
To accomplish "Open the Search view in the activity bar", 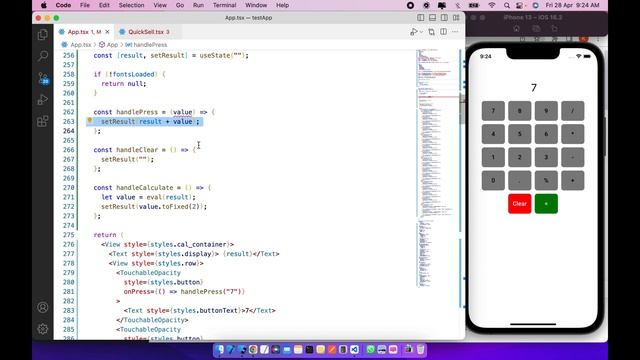I will click(x=42, y=56).
